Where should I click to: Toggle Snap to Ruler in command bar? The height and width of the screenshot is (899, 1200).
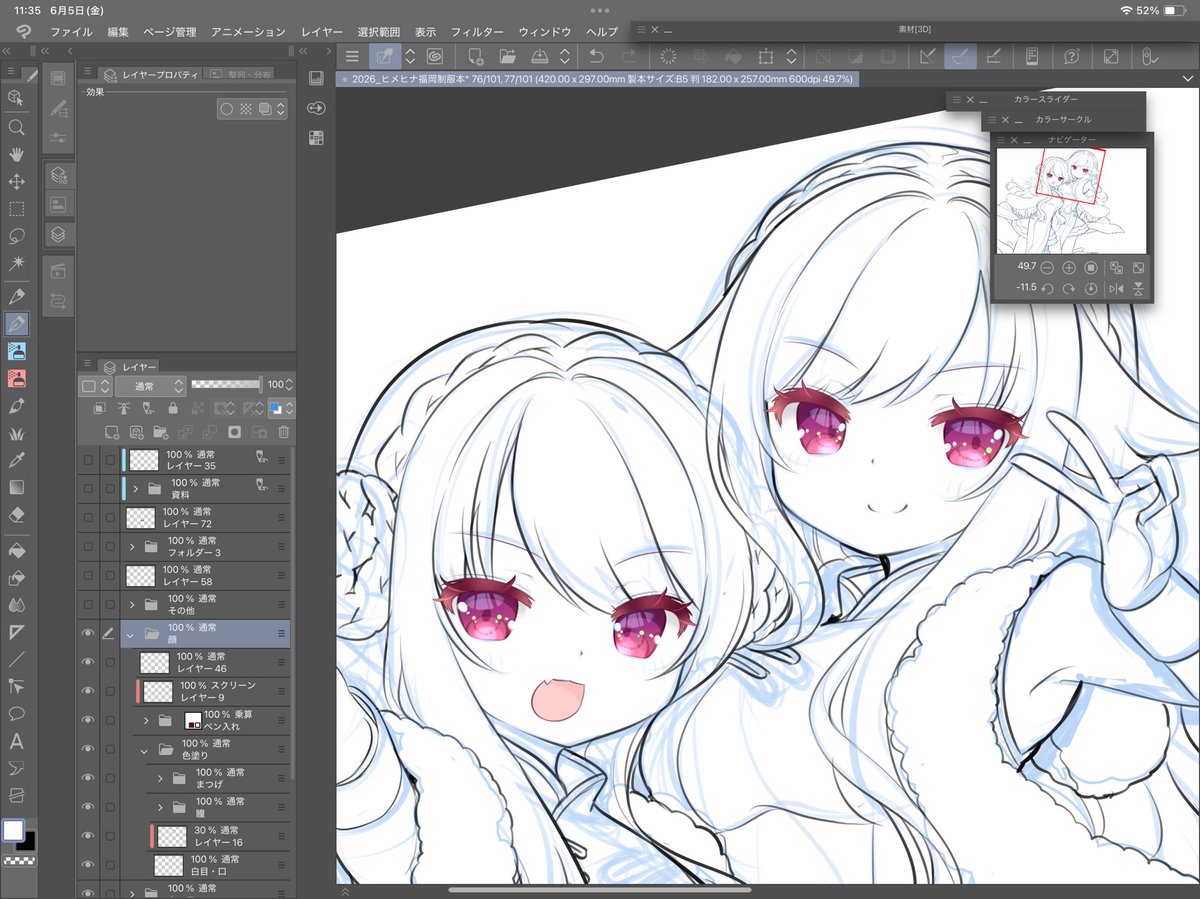[x=926, y=57]
